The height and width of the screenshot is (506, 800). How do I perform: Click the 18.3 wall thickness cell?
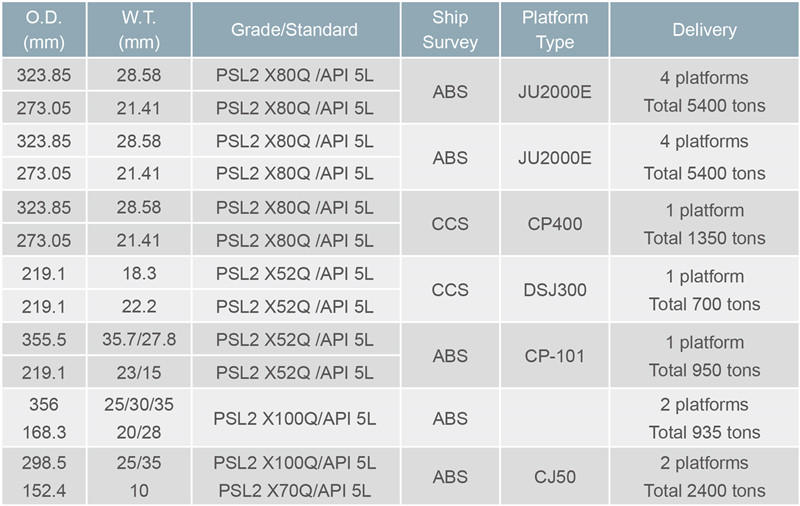139,273
